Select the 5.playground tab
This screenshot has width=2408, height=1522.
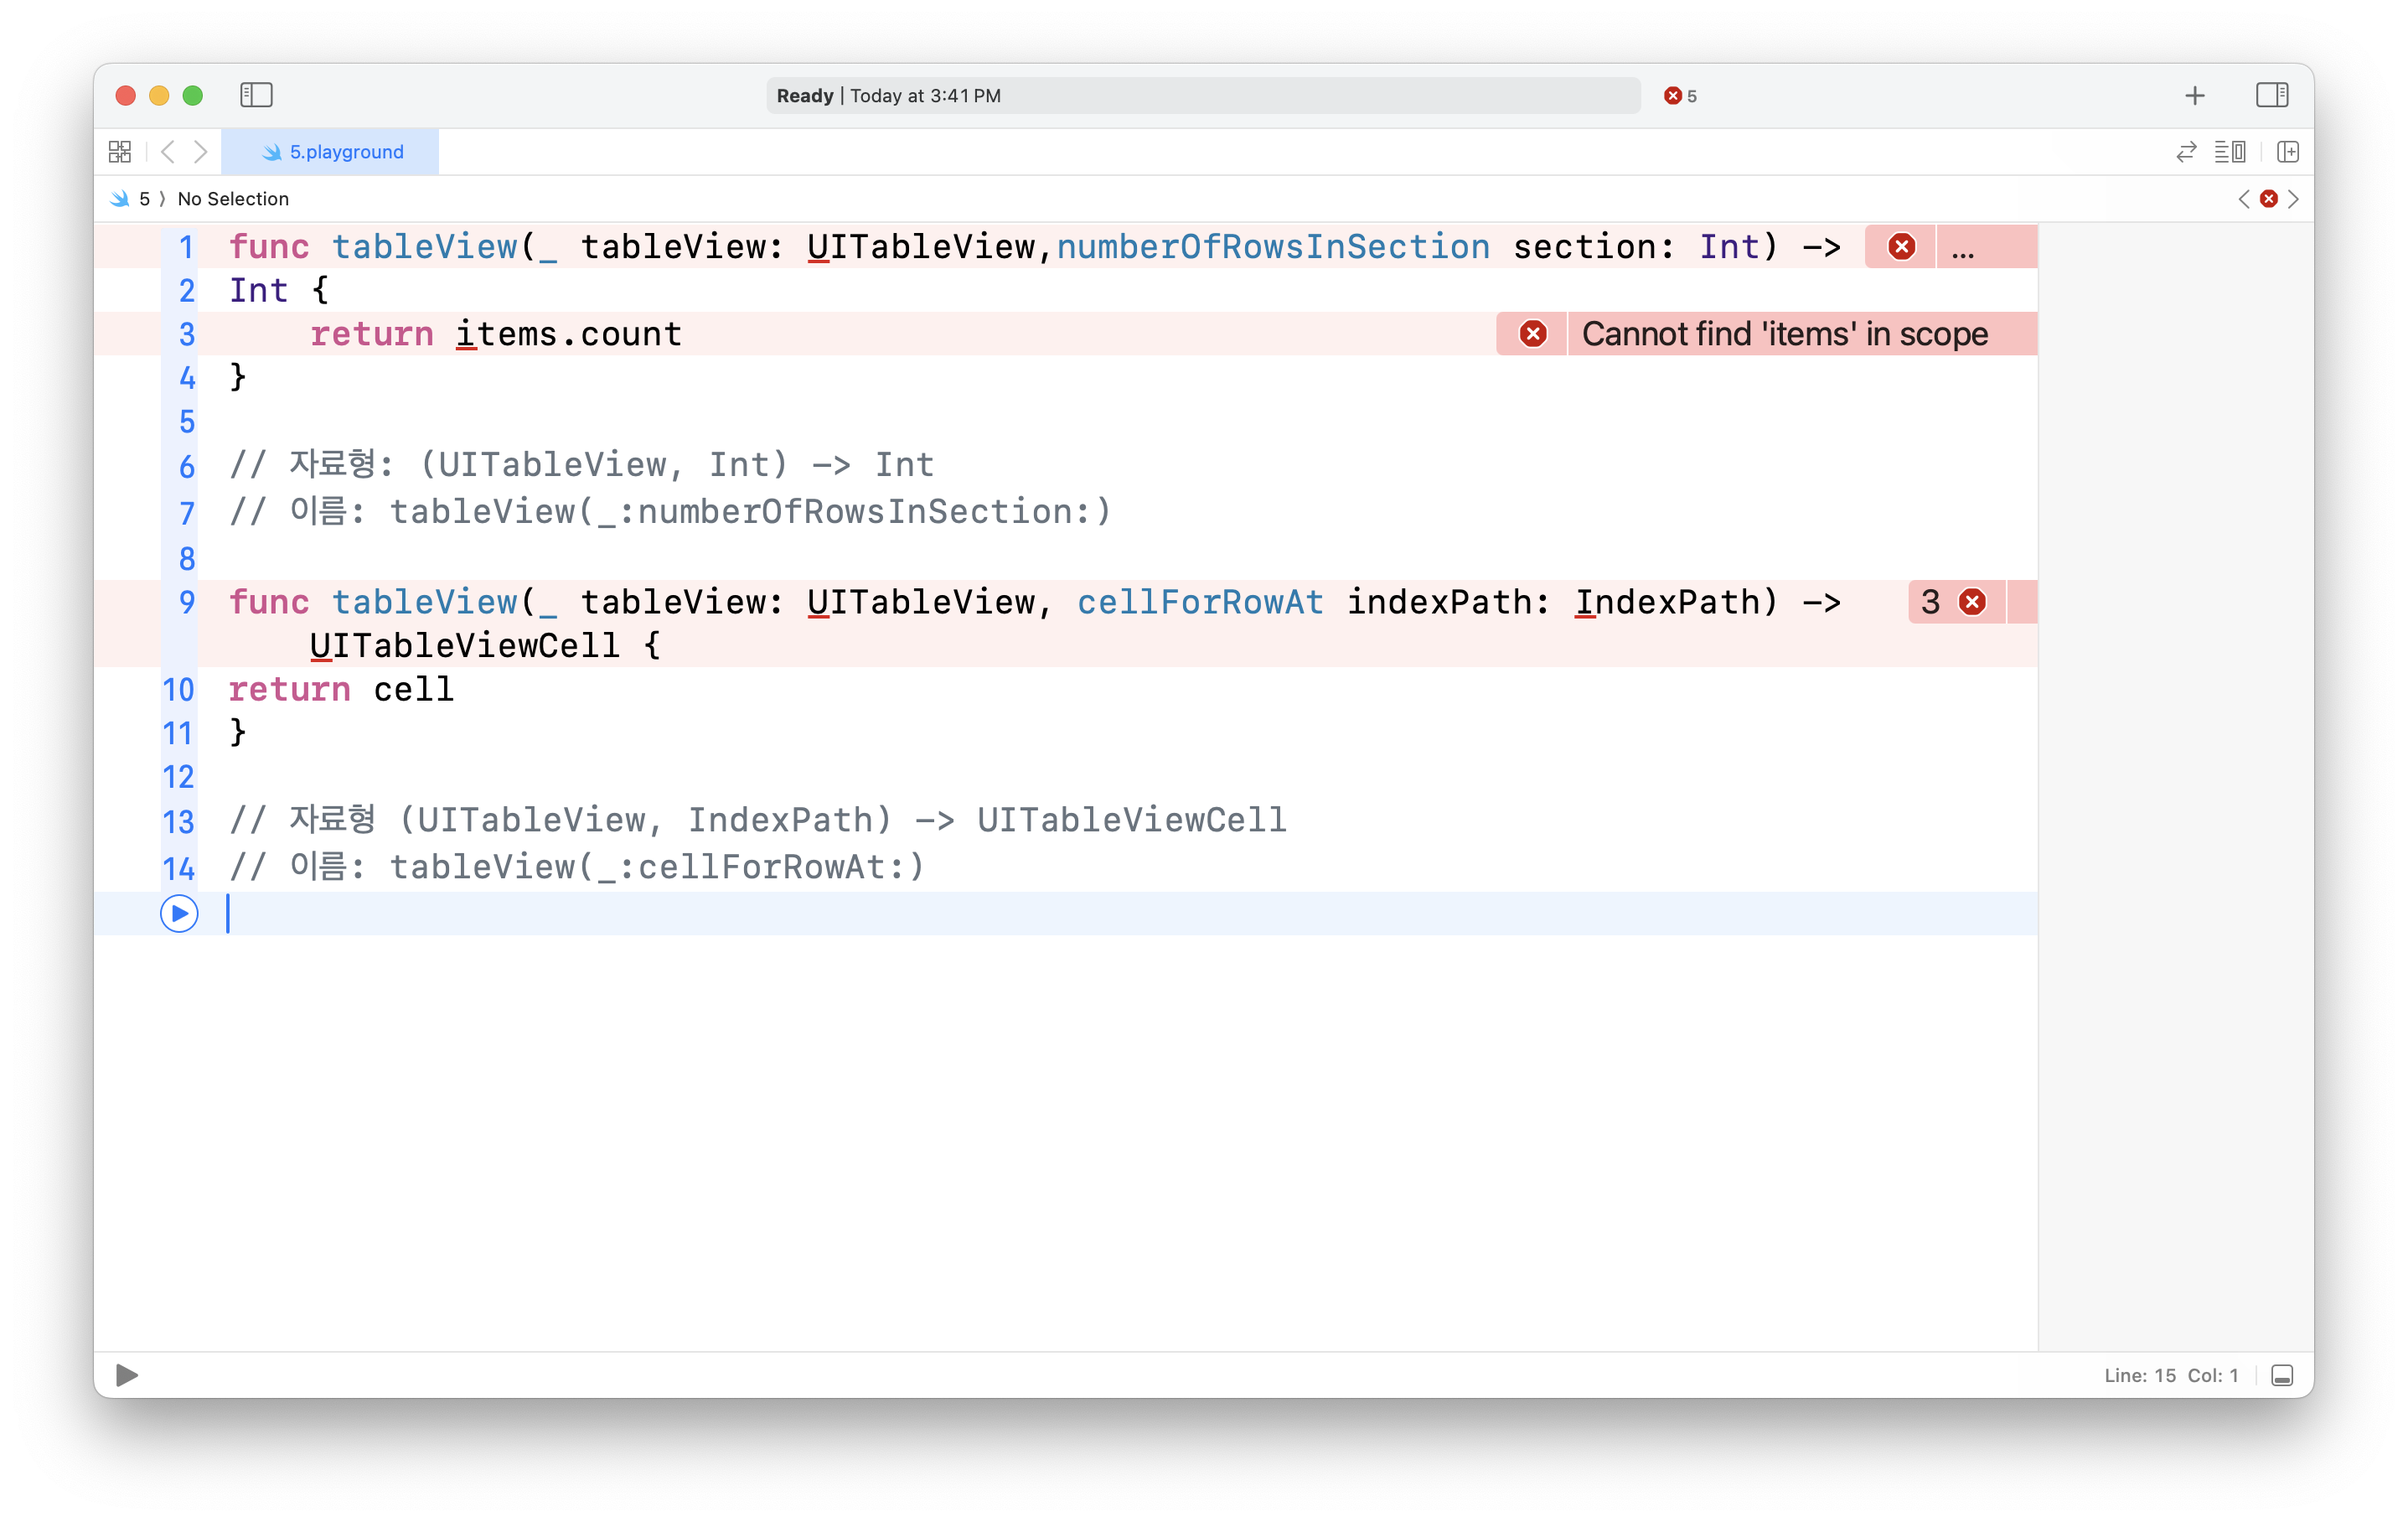331,151
